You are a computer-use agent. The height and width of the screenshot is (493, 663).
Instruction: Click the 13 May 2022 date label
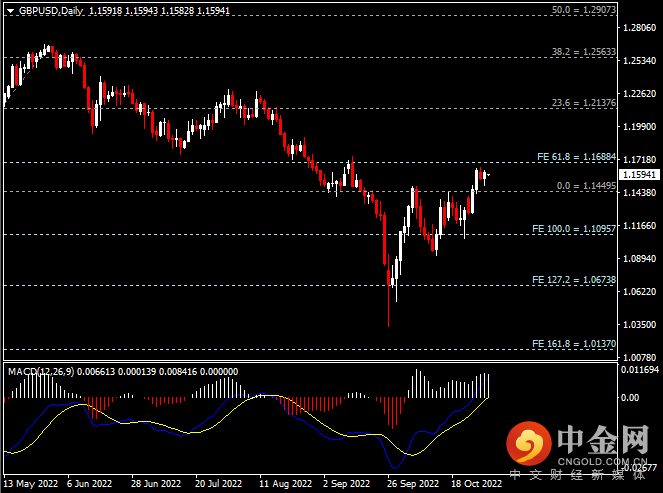30,484
